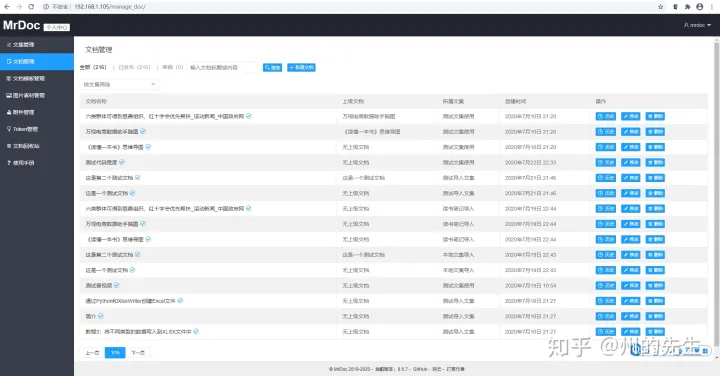Expand the mrdoc user menu
Image resolution: width=720 pixels, height=376 pixels.
coord(697,25)
